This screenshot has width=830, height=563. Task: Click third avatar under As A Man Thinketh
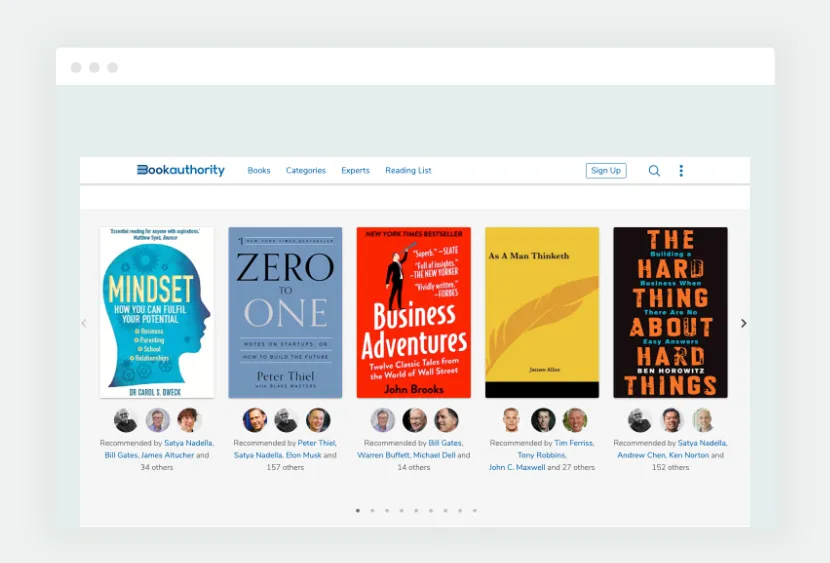[x=575, y=420]
